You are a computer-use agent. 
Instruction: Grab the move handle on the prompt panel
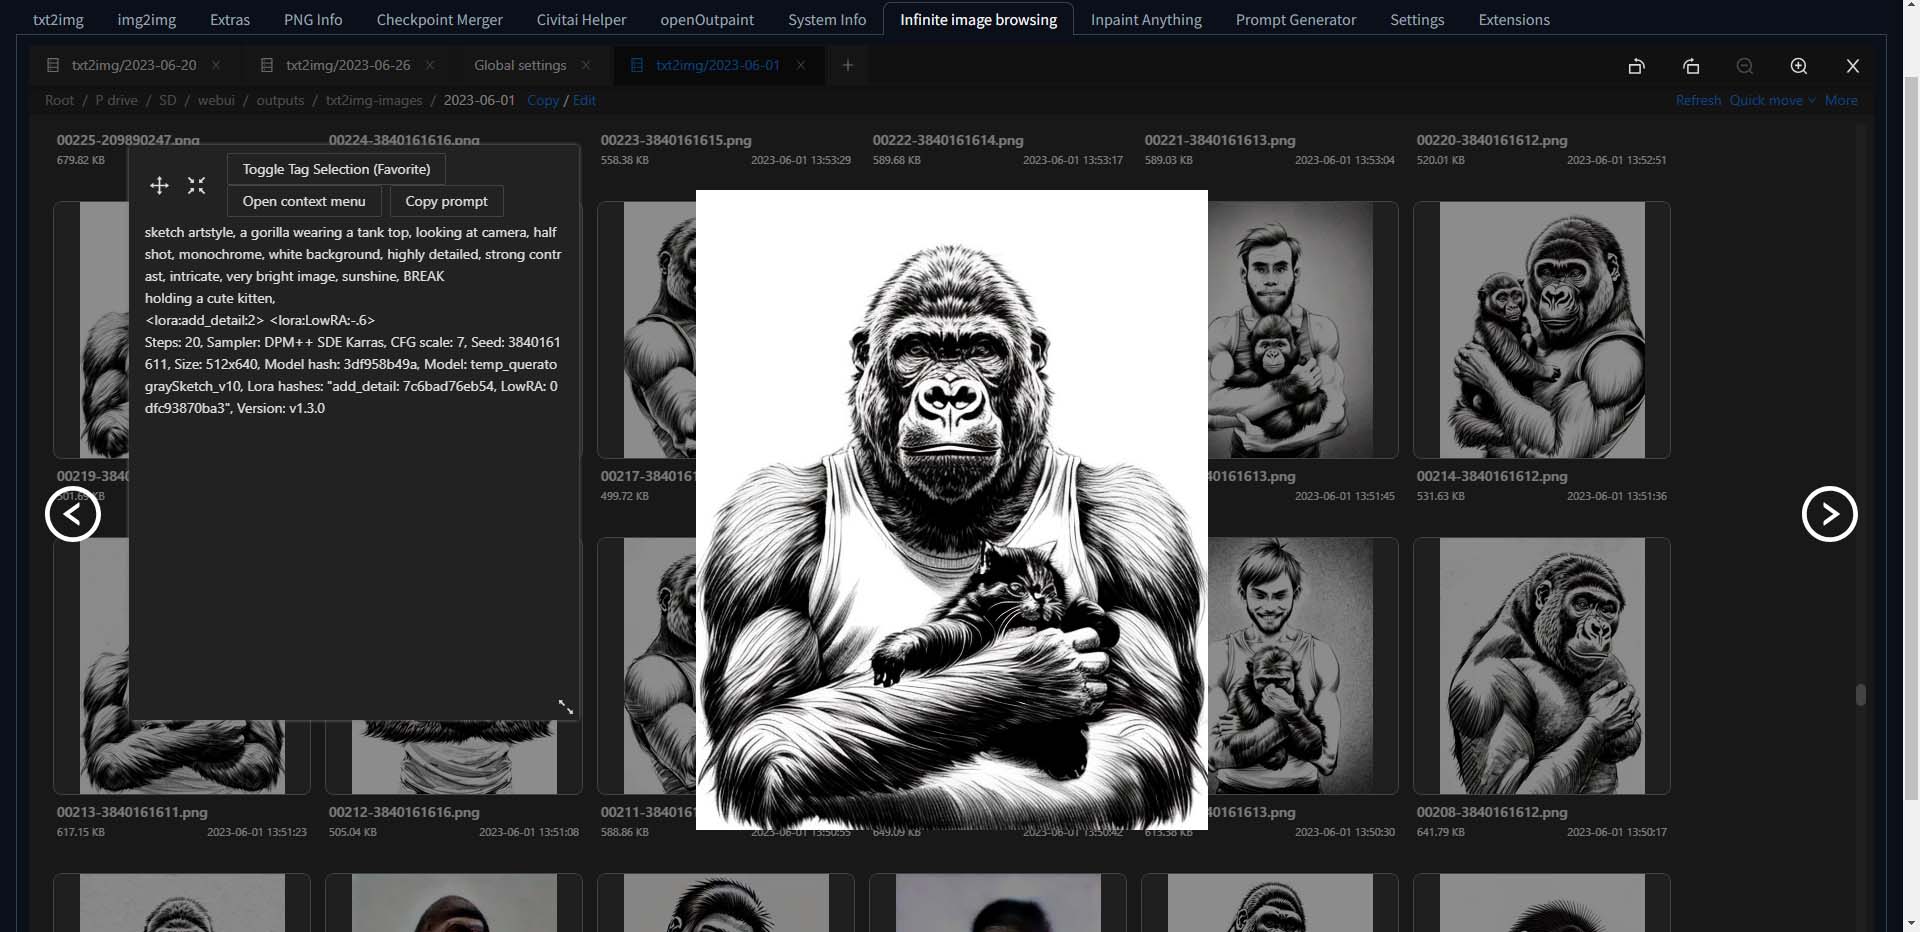click(x=158, y=186)
